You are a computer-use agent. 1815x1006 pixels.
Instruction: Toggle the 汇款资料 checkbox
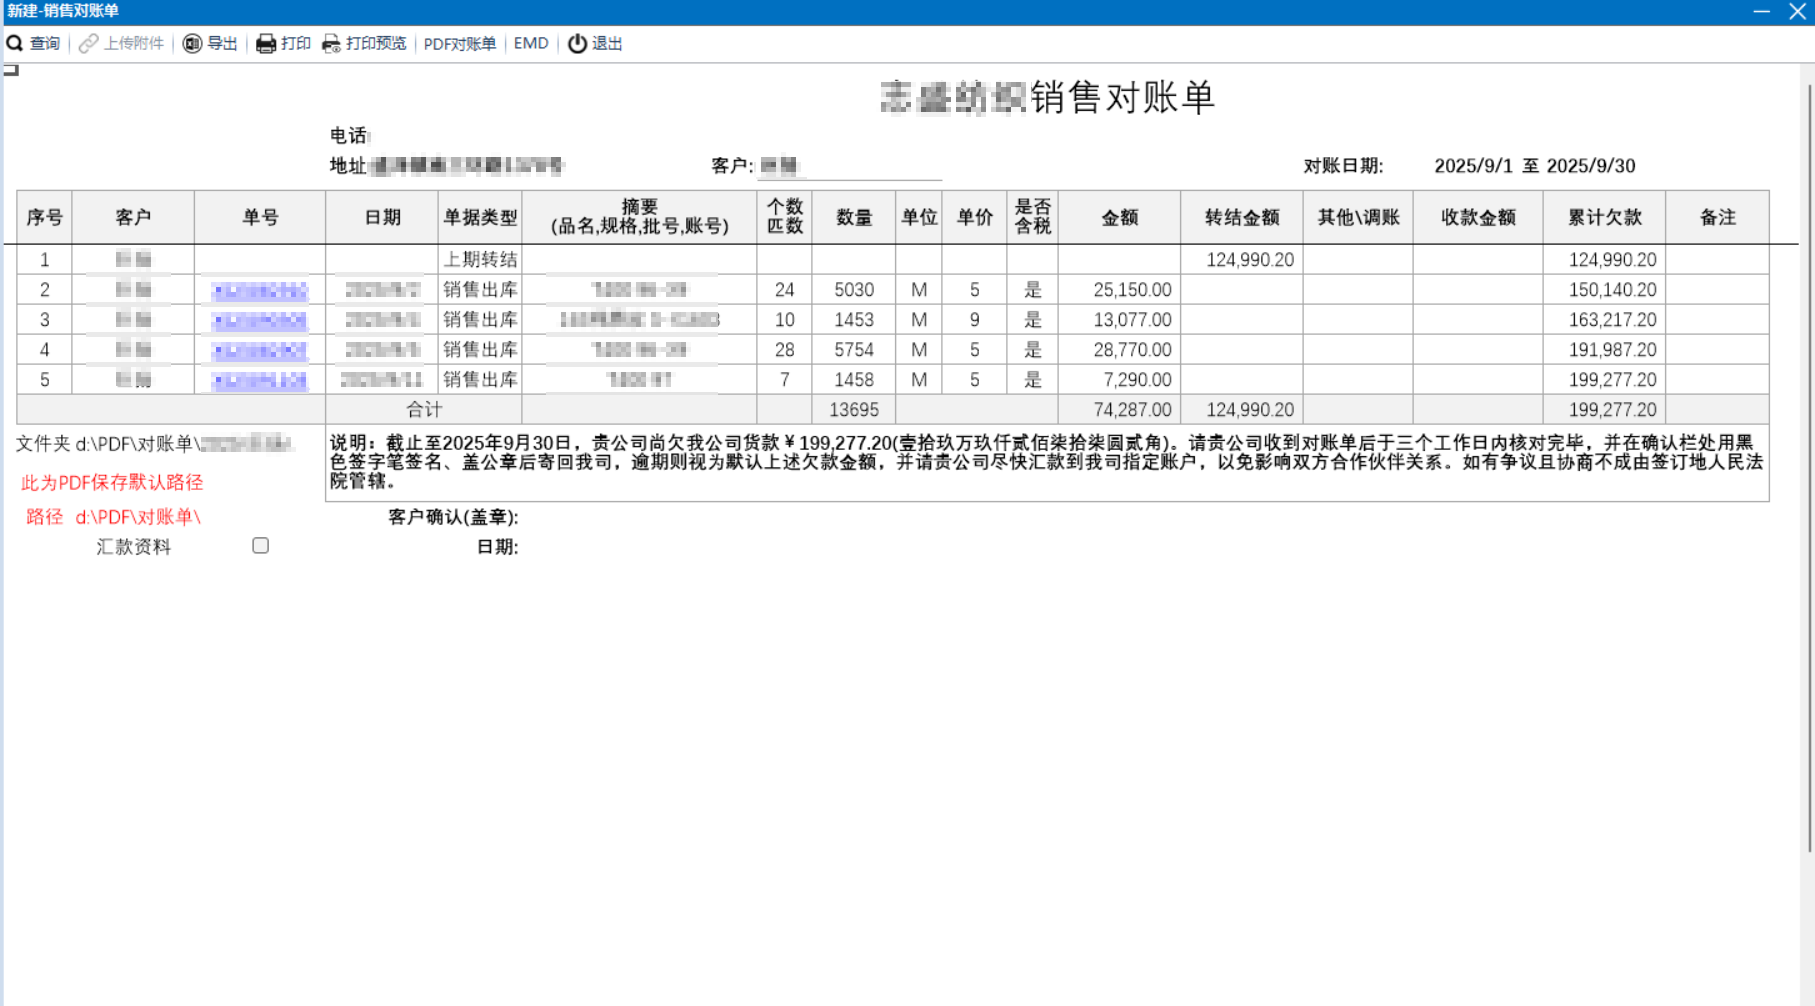(x=261, y=545)
